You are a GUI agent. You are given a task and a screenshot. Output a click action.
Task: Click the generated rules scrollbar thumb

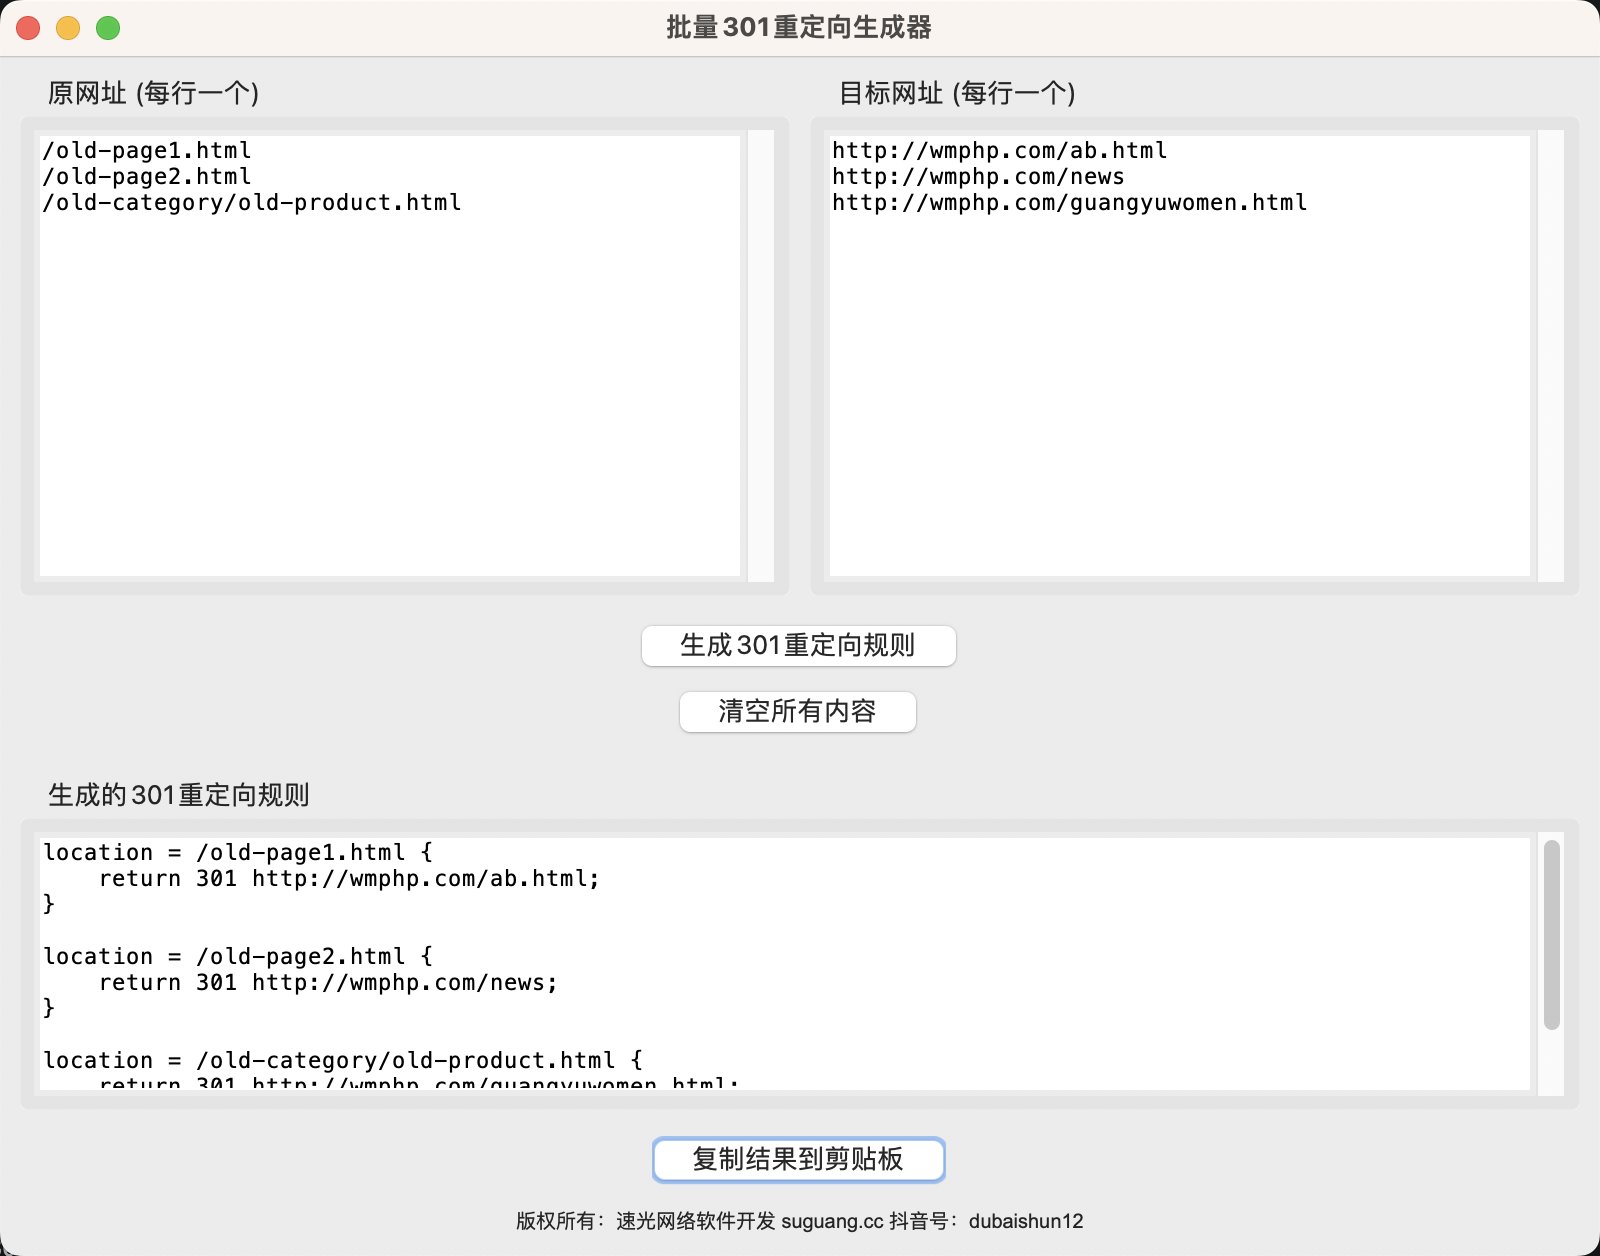(x=1552, y=935)
